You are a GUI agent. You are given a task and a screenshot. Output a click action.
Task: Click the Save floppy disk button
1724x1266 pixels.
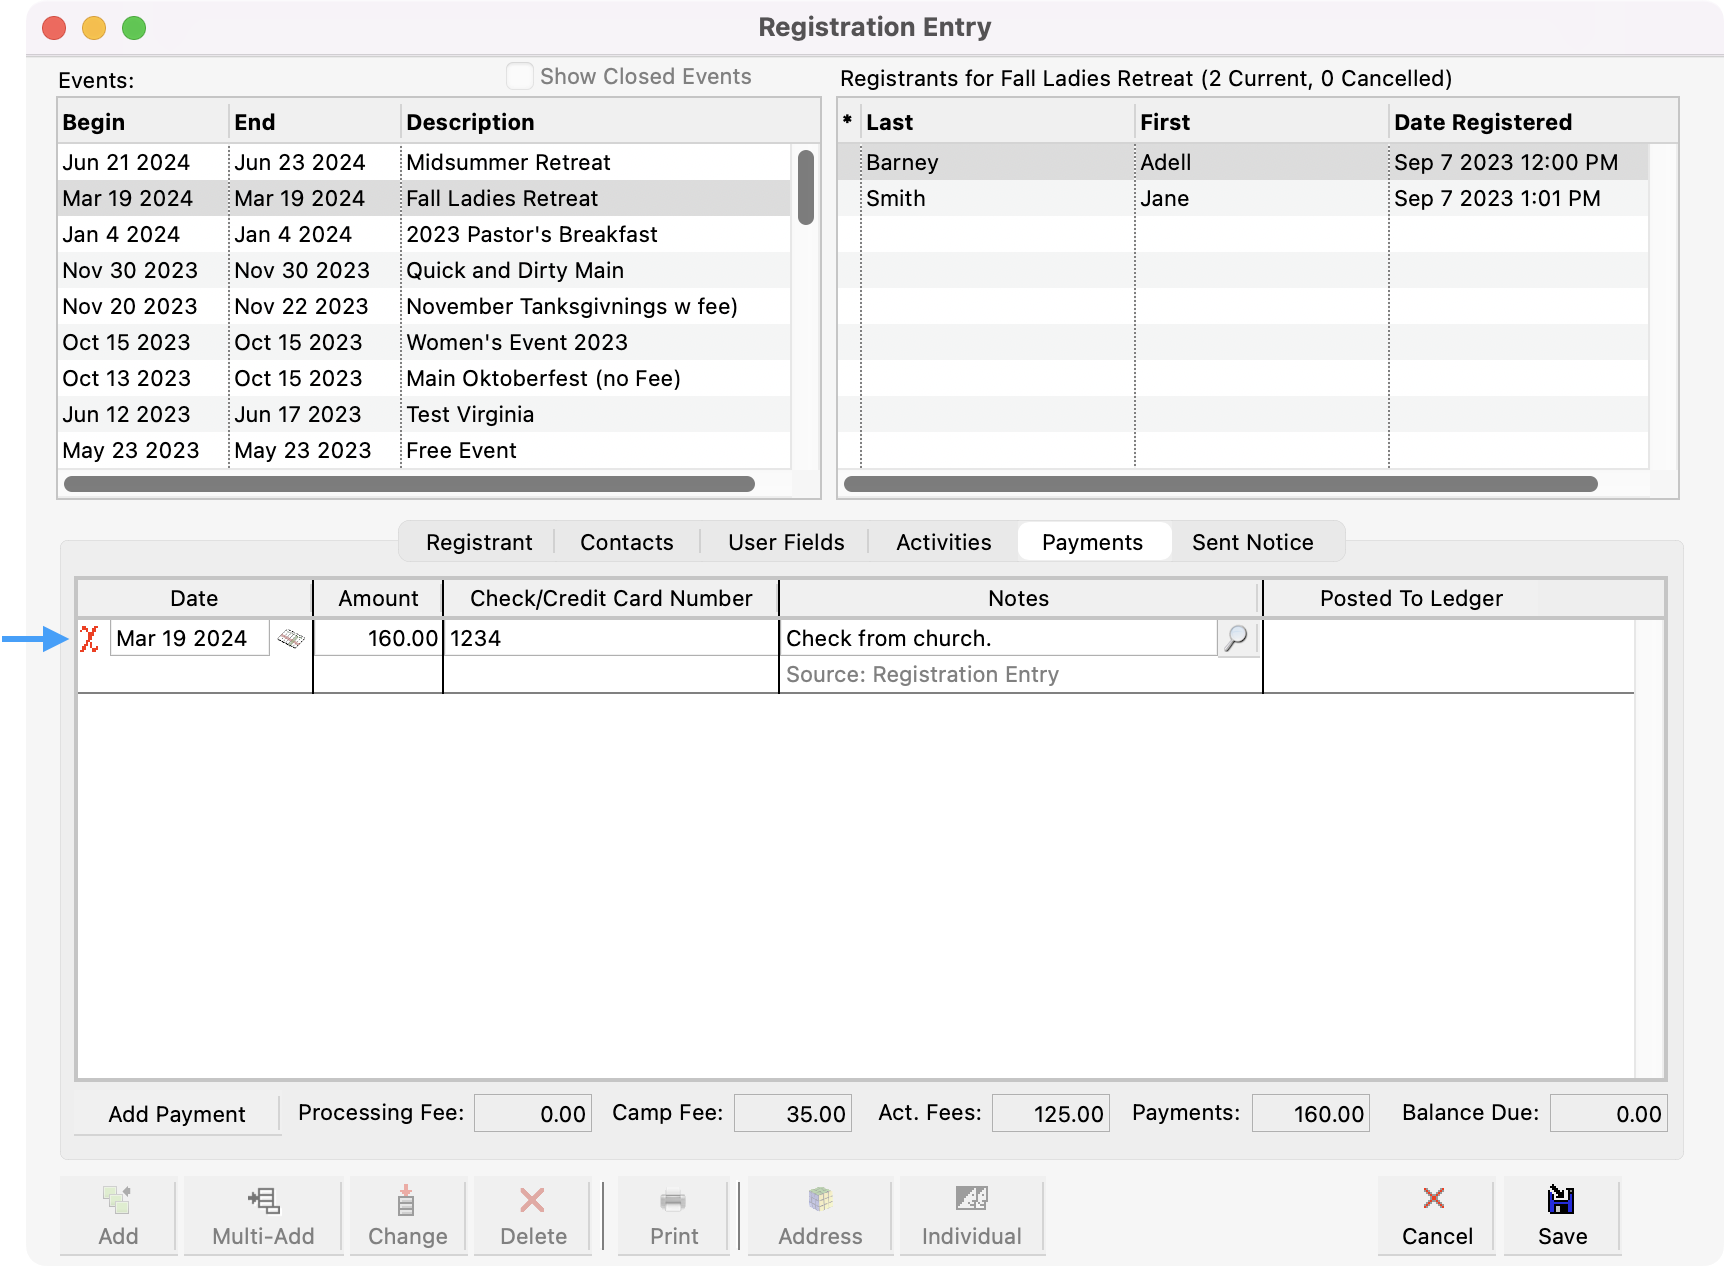click(1561, 1216)
